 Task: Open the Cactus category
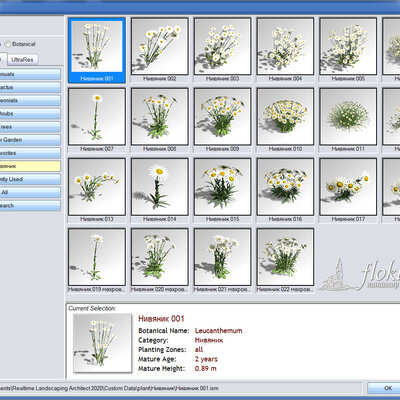click(30, 87)
